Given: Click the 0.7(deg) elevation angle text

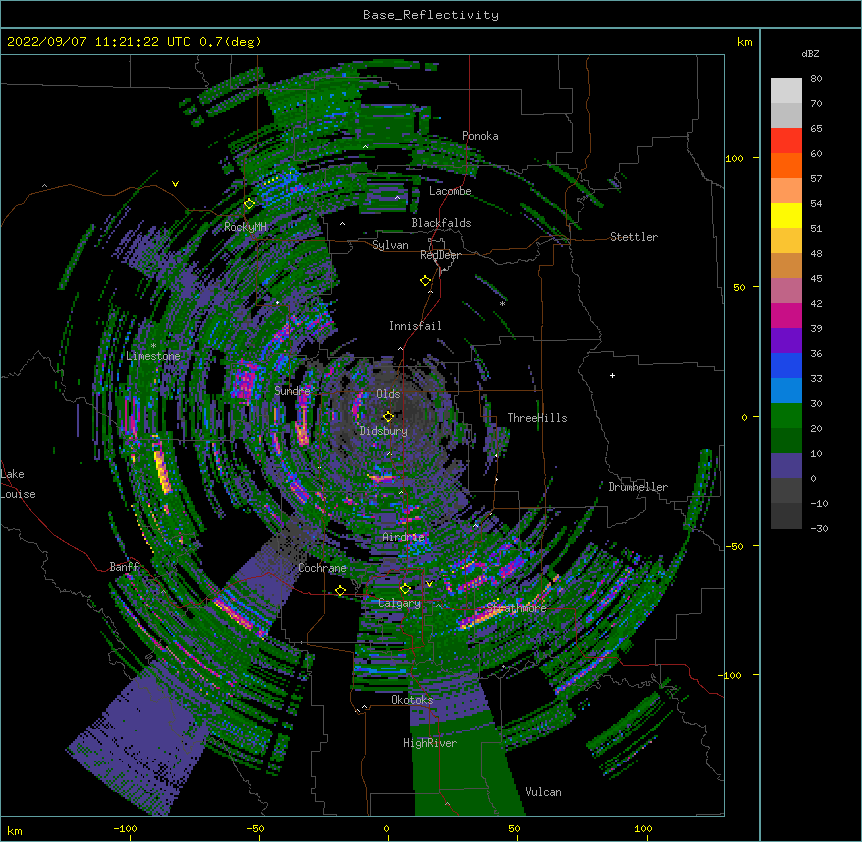Looking at the screenshot, I should tap(230, 42).
